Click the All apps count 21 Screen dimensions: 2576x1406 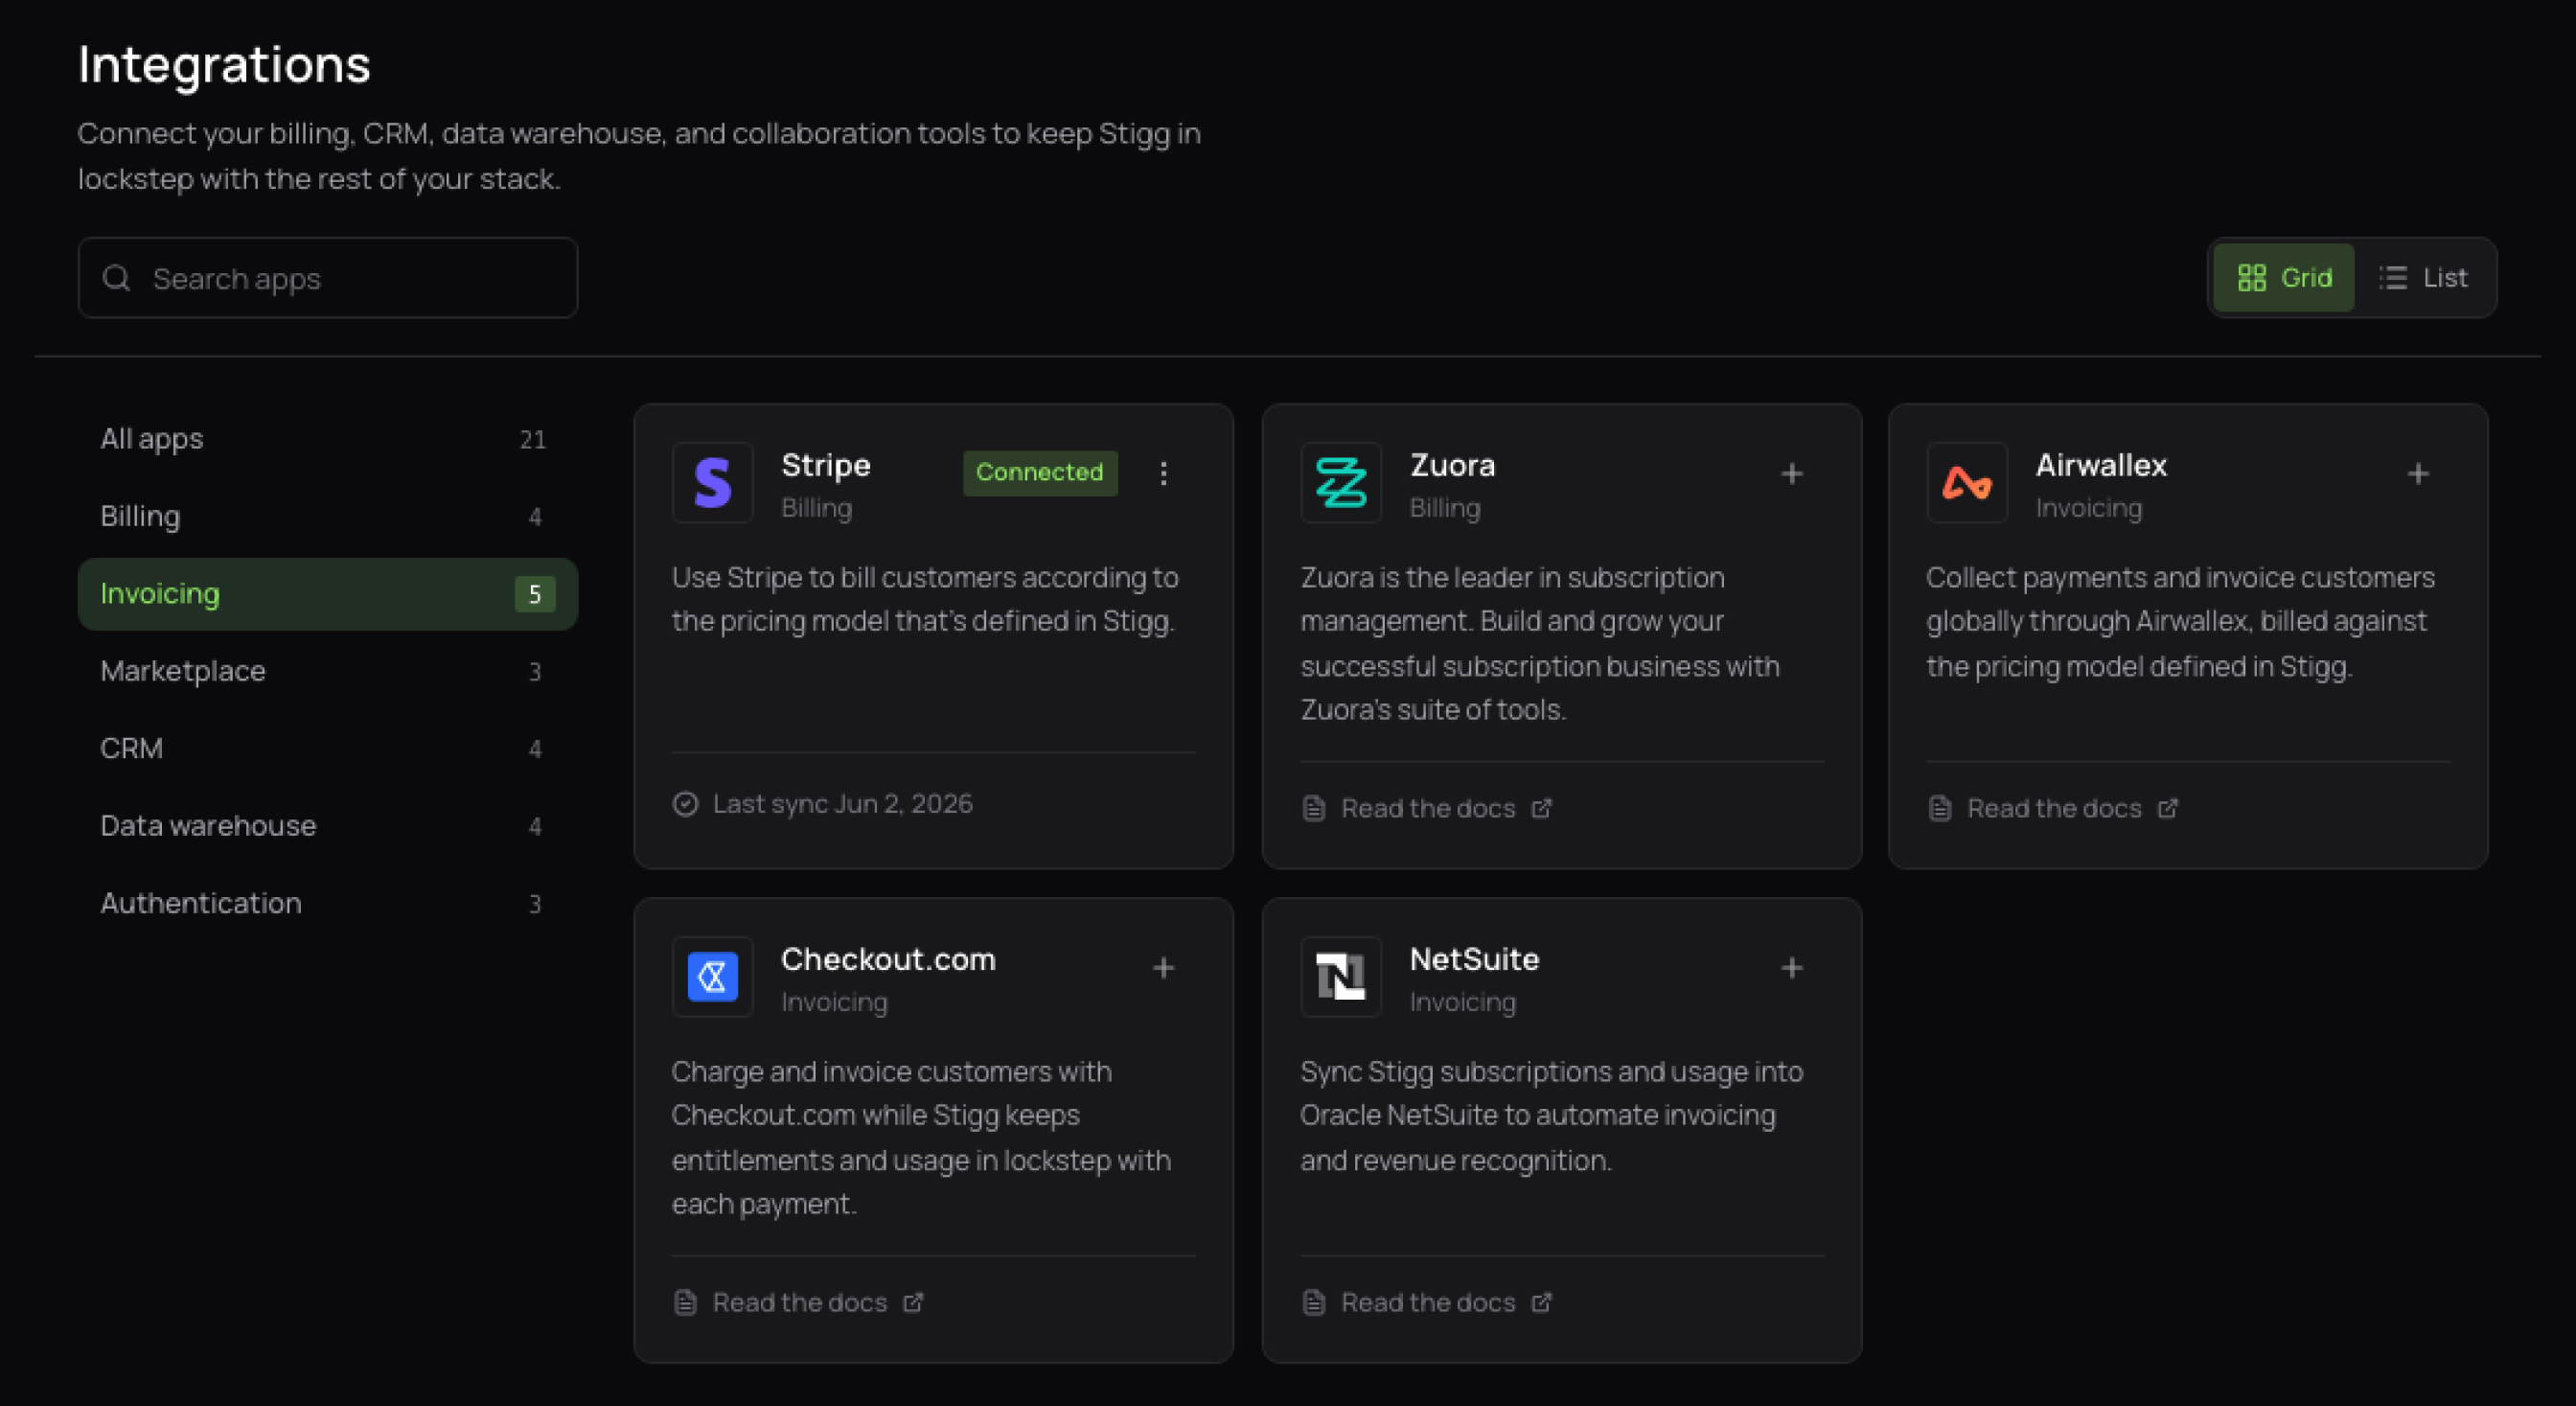click(x=533, y=439)
